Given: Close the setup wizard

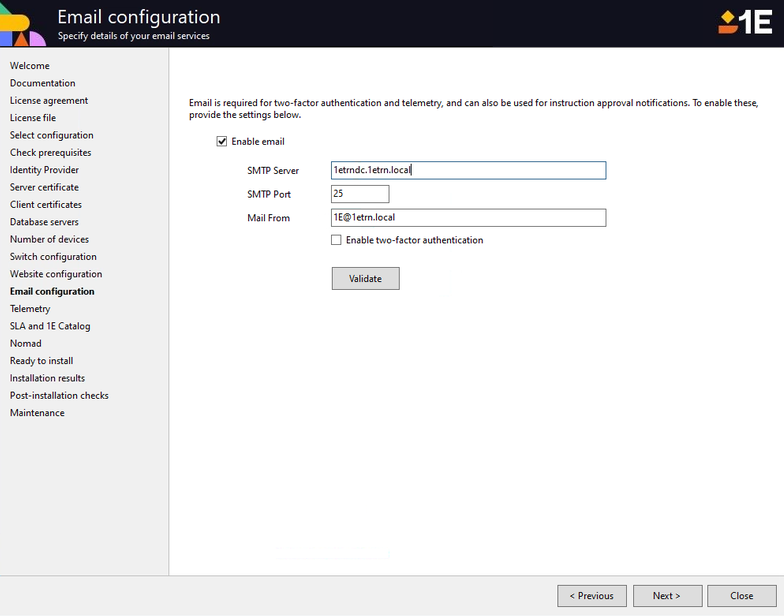Looking at the screenshot, I should click(x=741, y=596).
